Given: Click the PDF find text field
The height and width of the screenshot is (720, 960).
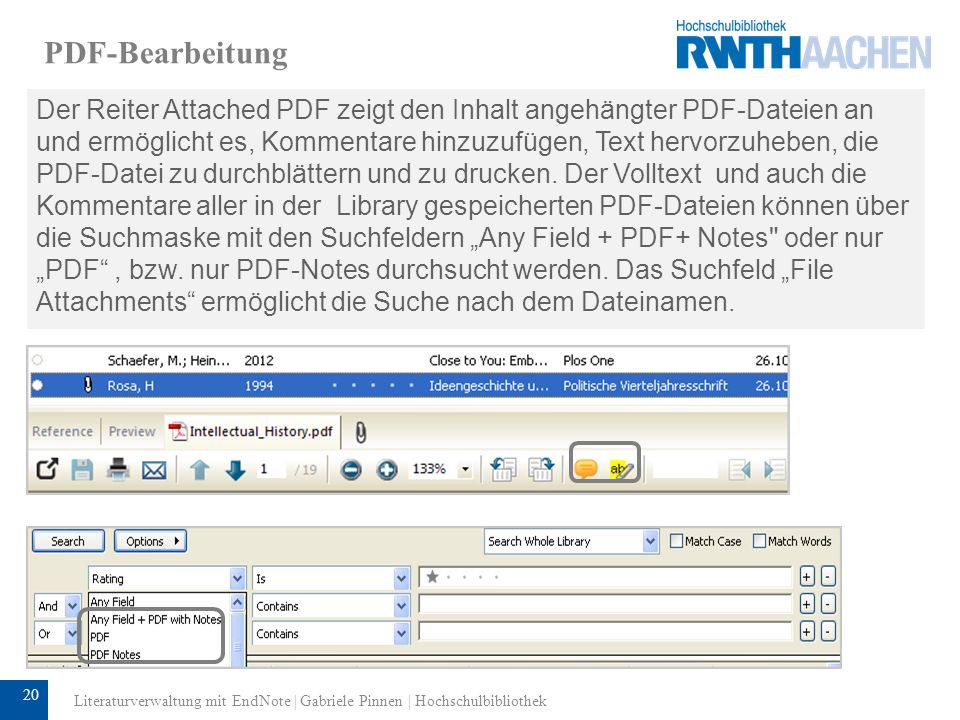Looking at the screenshot, I should (686, 470).
